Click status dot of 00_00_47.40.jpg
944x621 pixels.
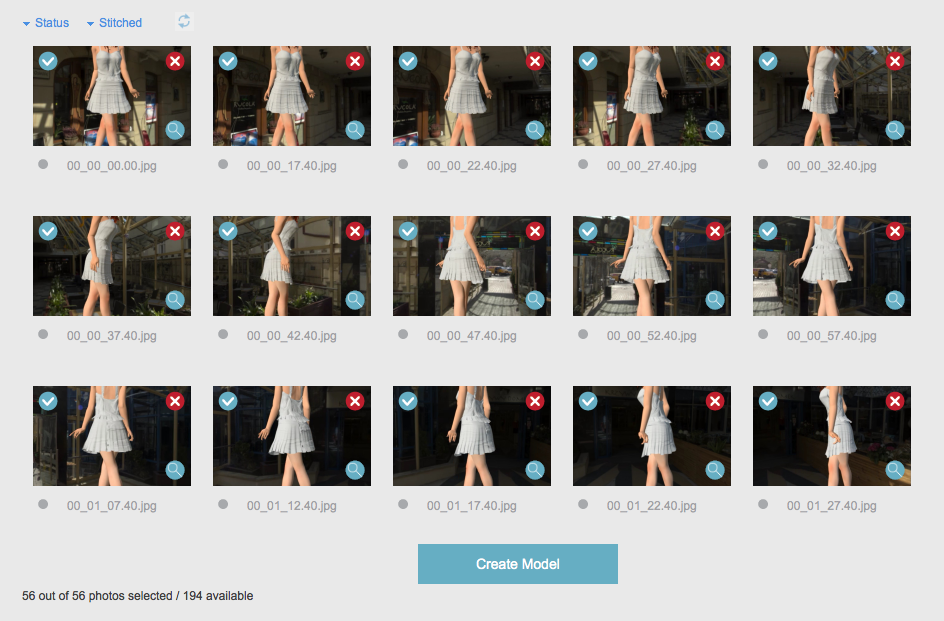coord(403,334)
